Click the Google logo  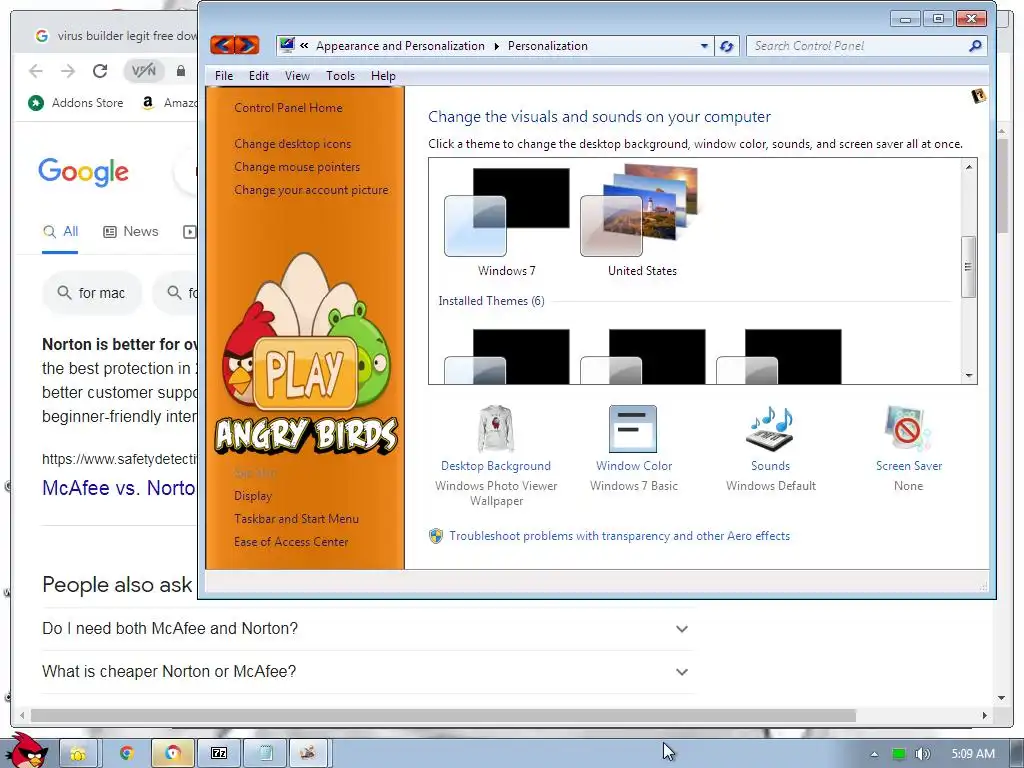(84, 172)
